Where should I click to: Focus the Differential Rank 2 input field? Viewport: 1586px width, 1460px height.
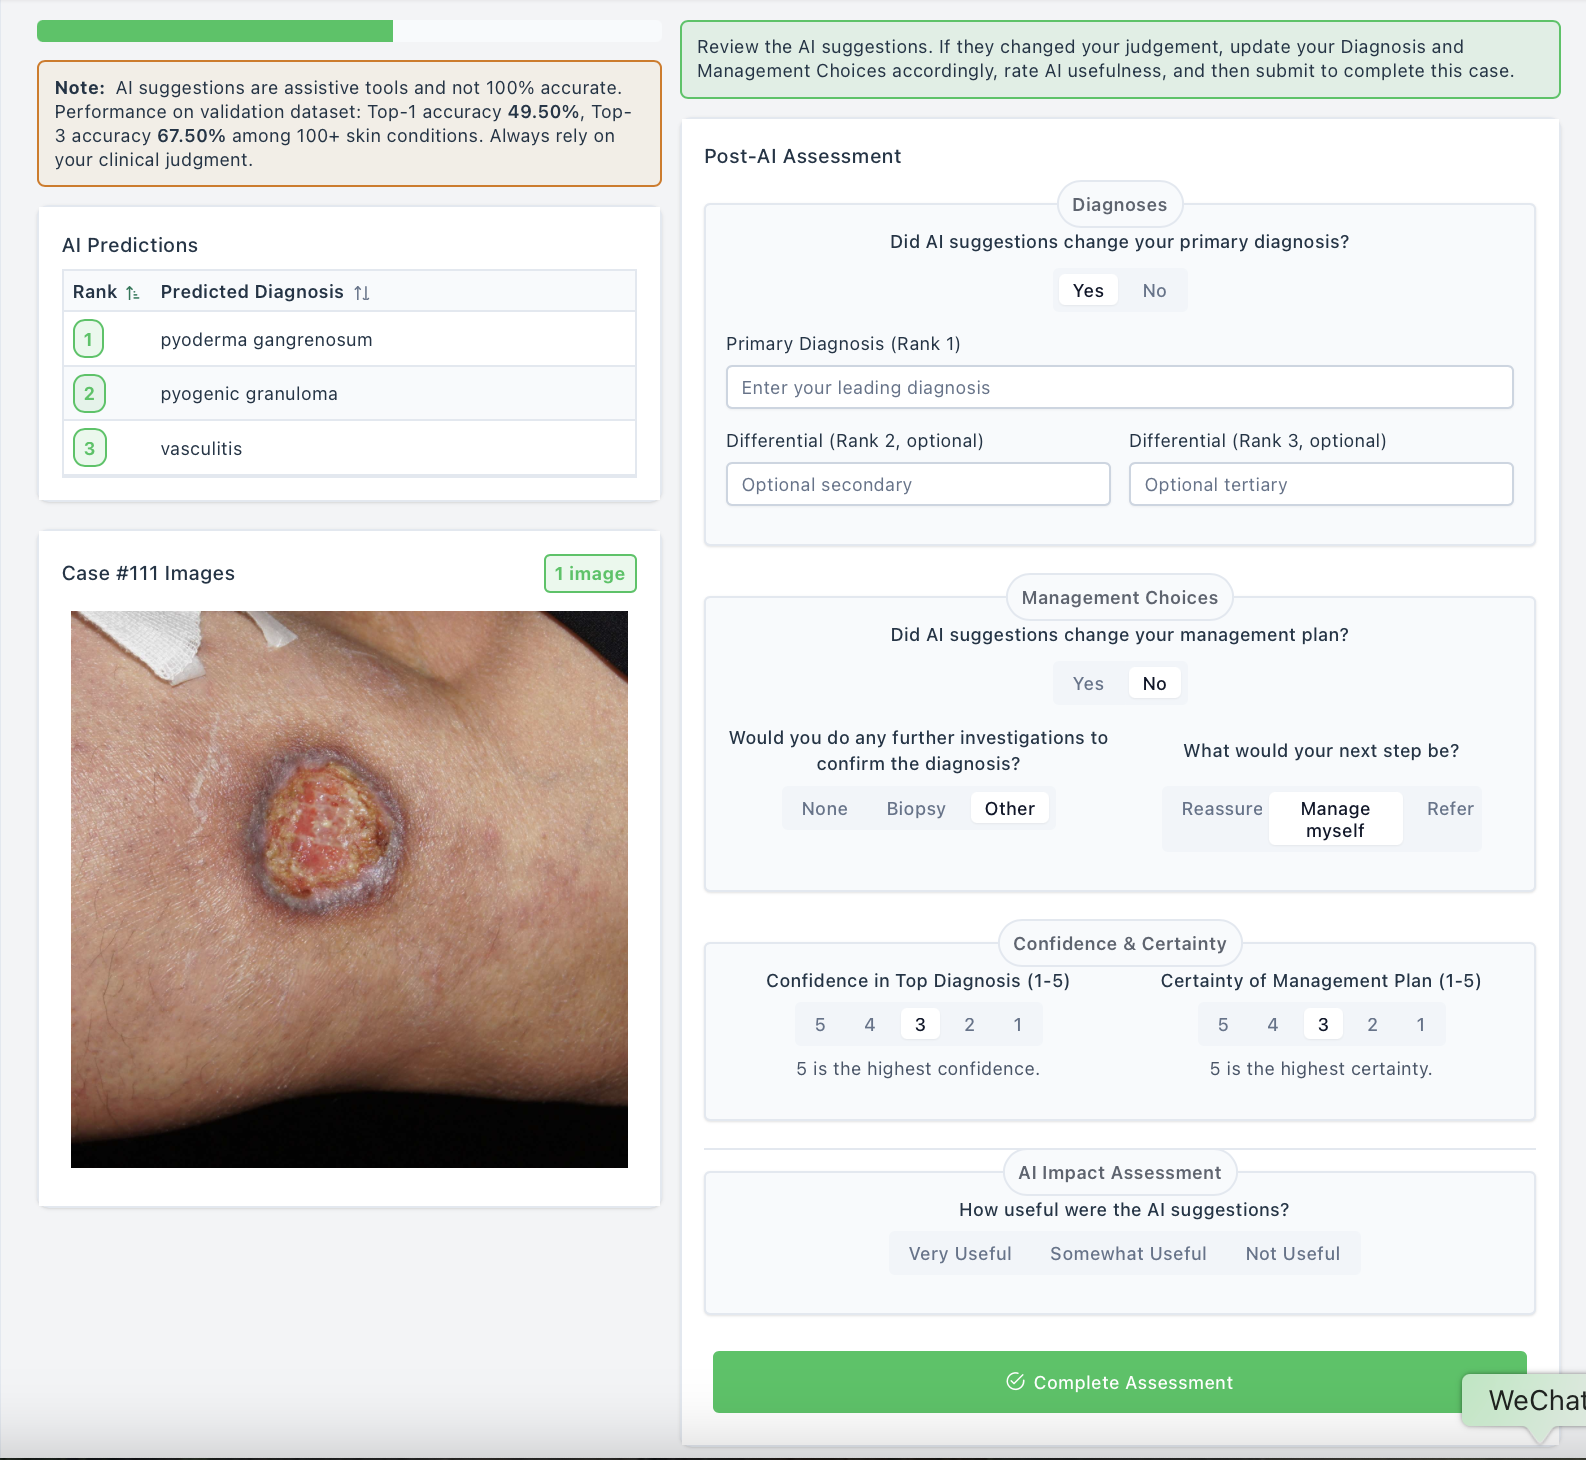[918, 485]
